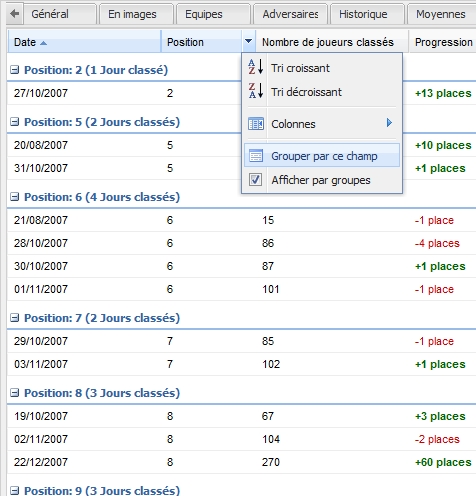Image resolution: width=476 pixels, height=496 pixels.
Task: Open the Position column dropdown arrow
Action: coord(248,41)
